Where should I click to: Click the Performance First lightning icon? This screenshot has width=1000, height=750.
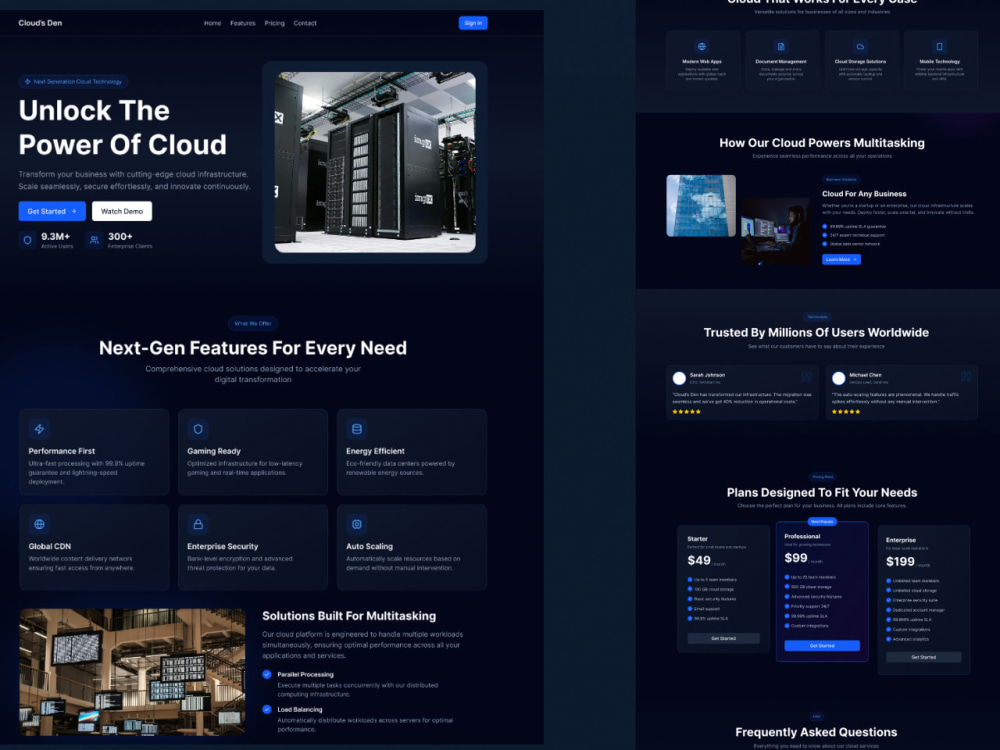click(x=40, y=429)
